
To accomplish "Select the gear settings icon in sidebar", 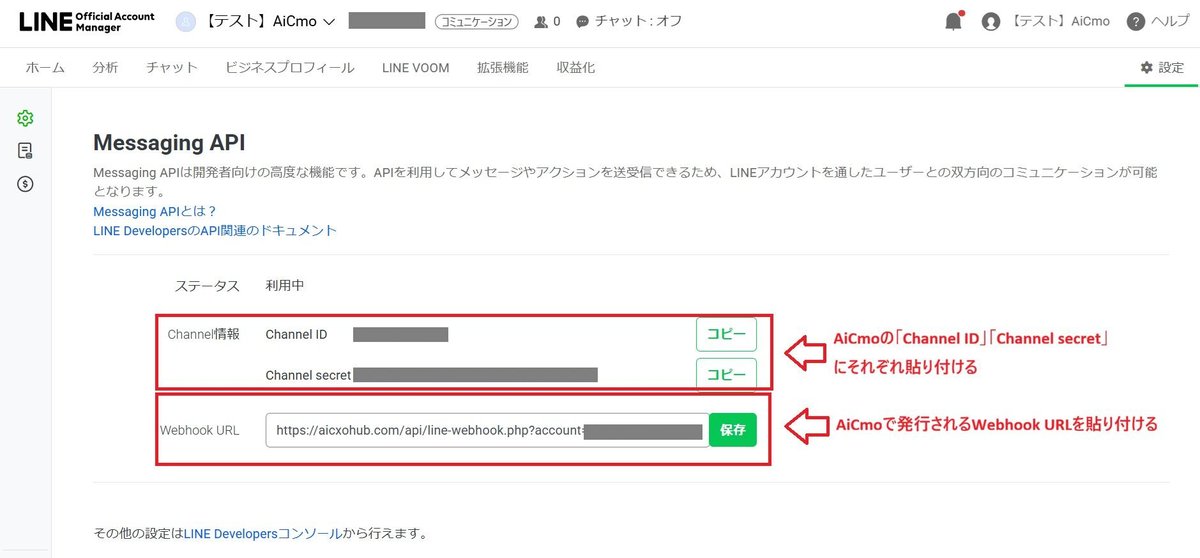I will click(x=26, y=118).
